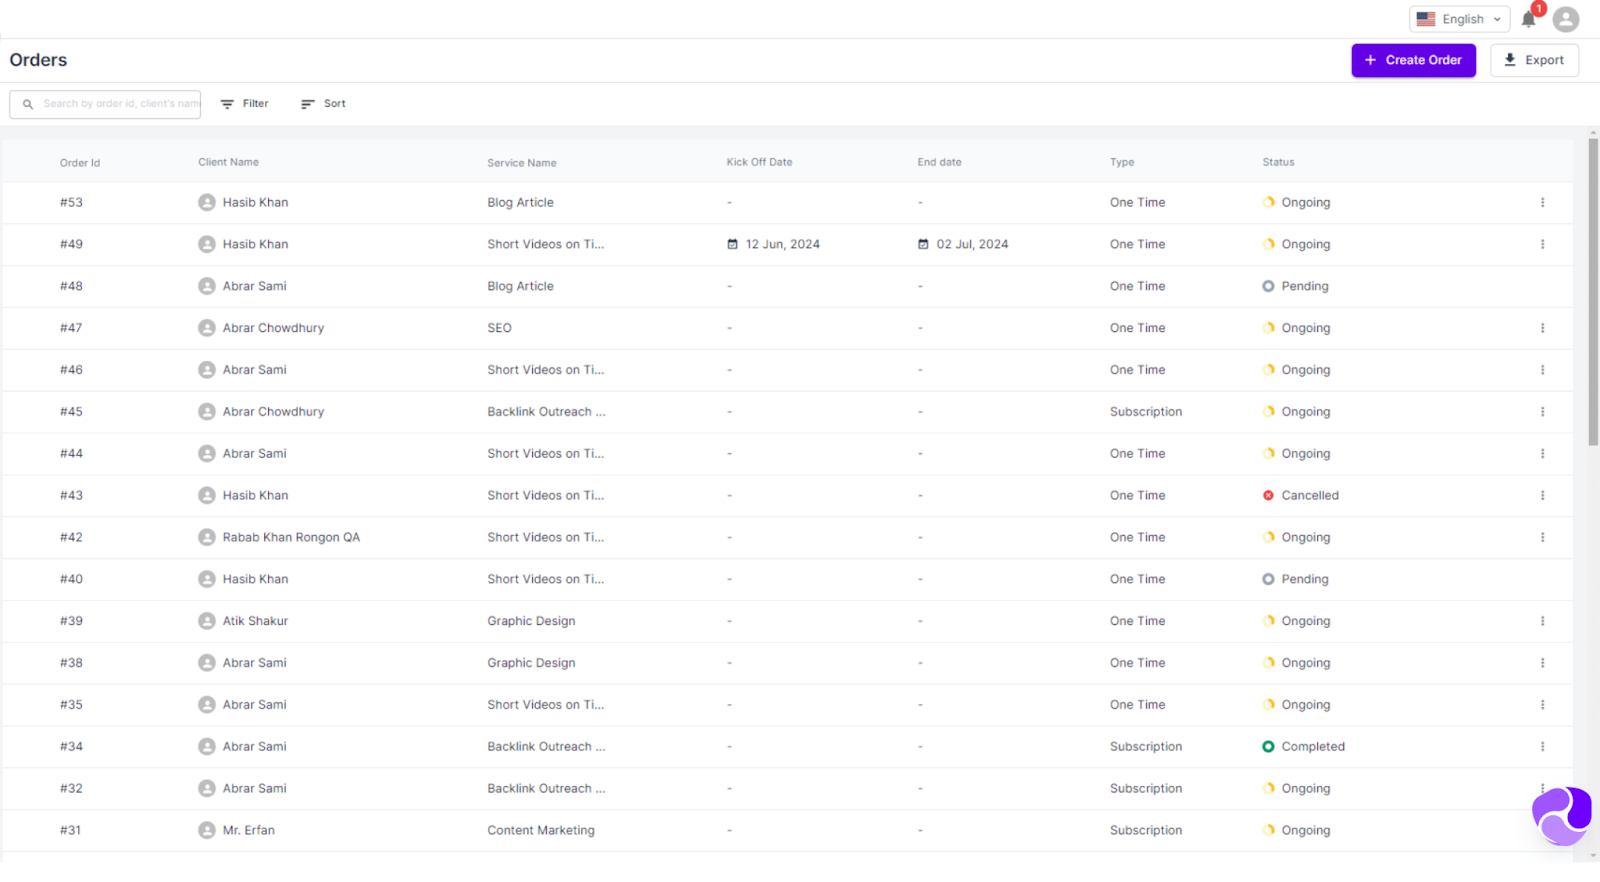The height and width of the screenshot is (882, 1600).
Task: Click the Export button
Action: tap(1534, 60)
